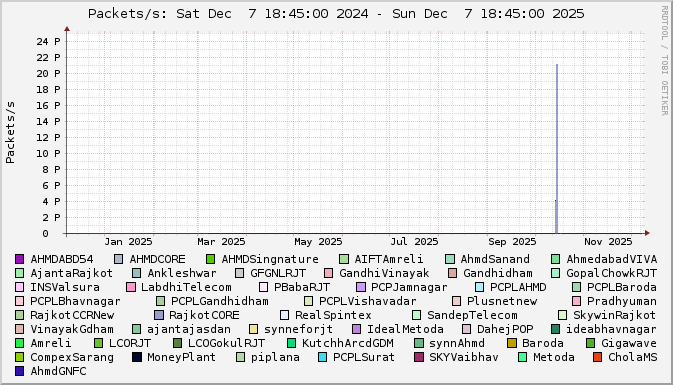Click the Jan 2025 x-axis label
This screenshot has width=673, height=385.
point(128,242)
